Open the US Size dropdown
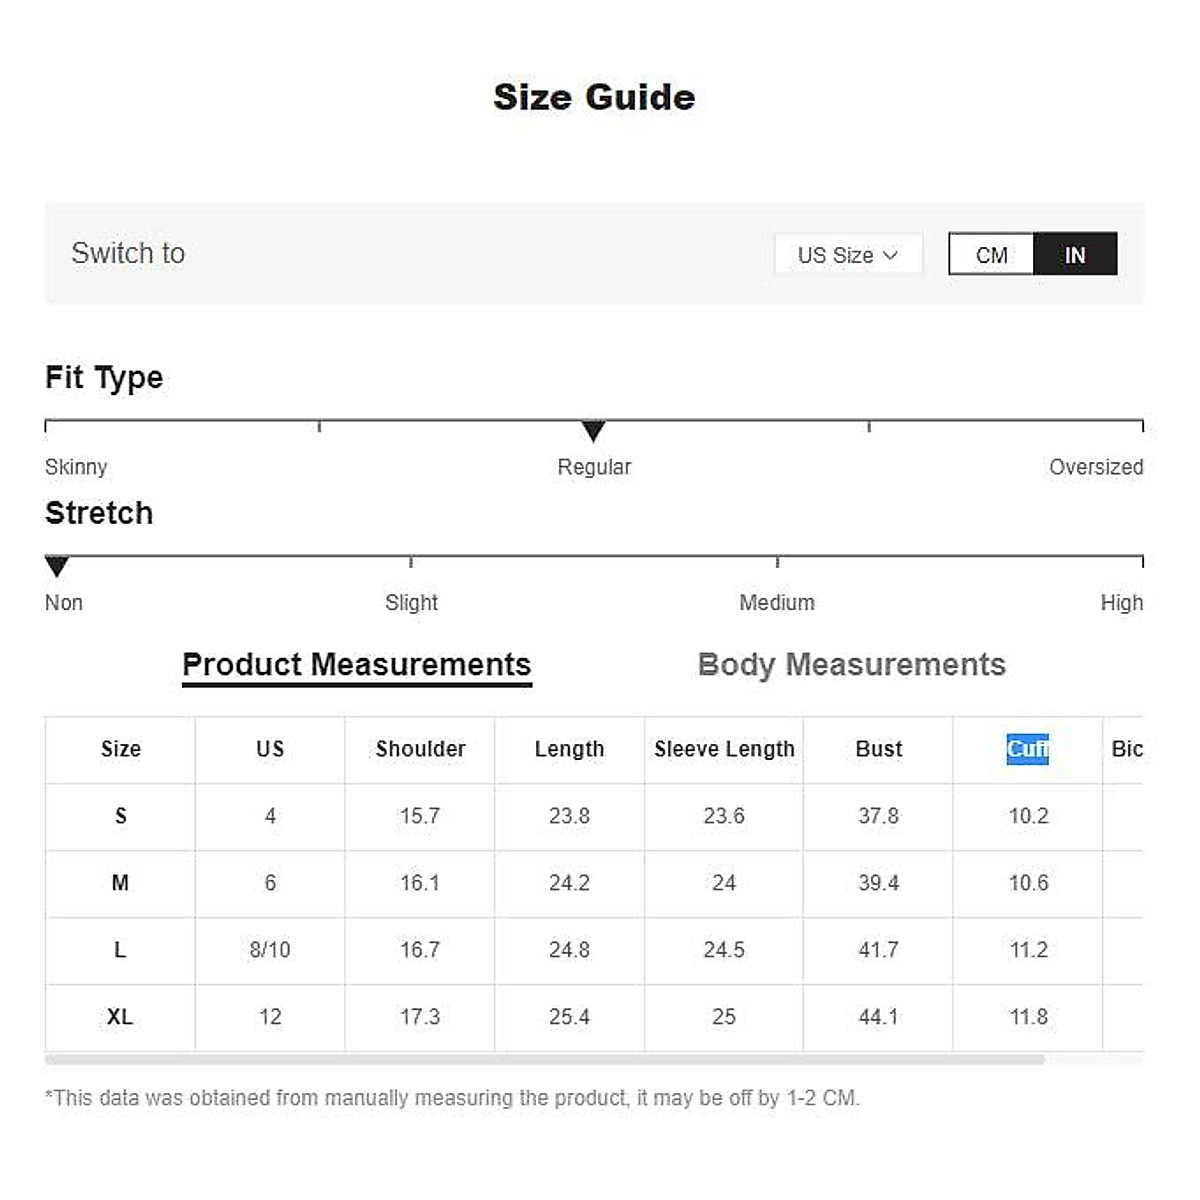This screenshot has height=1200, width=1200. 847,255
